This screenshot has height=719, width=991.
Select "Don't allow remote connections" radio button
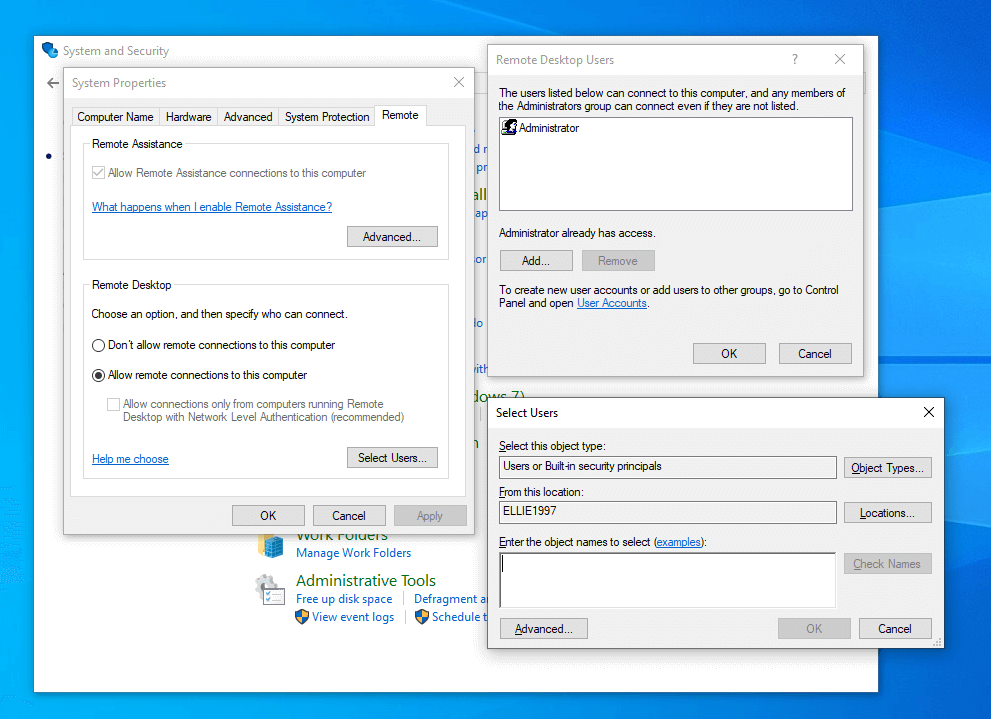pos(99,345)
